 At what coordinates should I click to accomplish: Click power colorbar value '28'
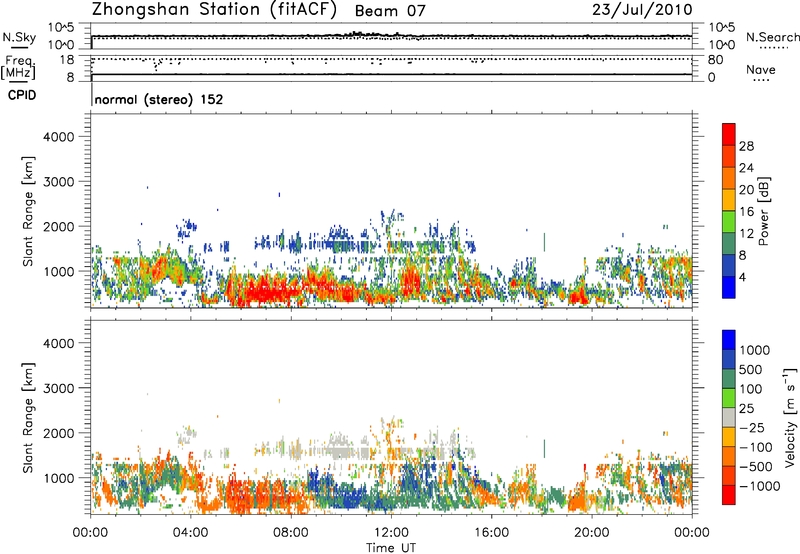[x=746, y=146]
